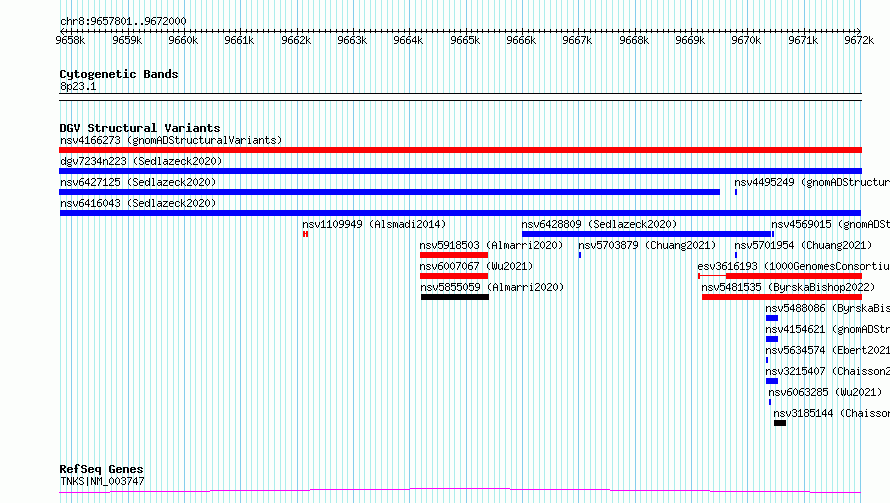The width and height of the screenshot is (890, 503).
Task: Click the red bar under nsv5918503
Action: point(454,255)
